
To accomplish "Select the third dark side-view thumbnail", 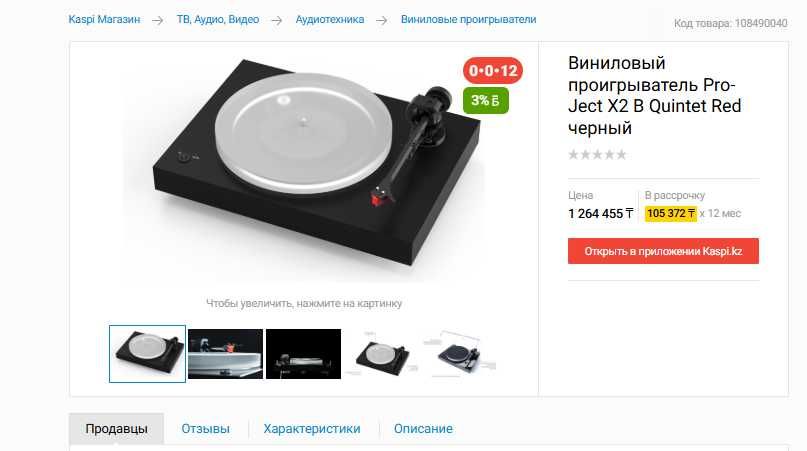I will tap(304, 354).
